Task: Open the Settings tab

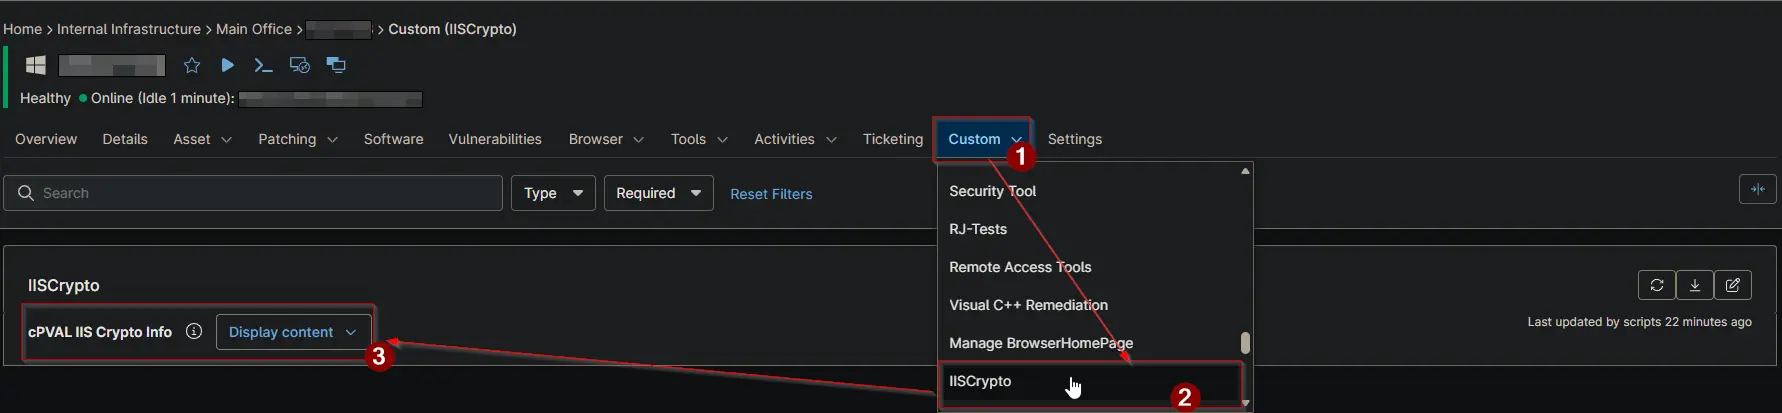Action: point(1075,139)
